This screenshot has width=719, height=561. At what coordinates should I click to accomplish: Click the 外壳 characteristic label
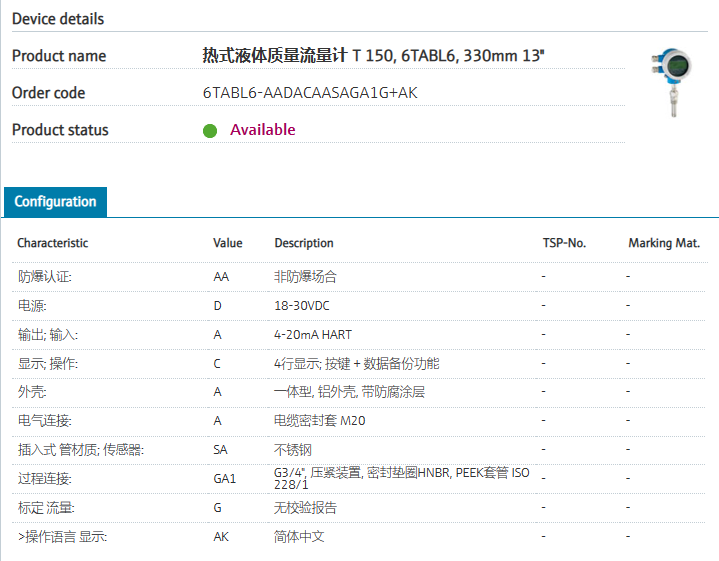coord(31,392)
